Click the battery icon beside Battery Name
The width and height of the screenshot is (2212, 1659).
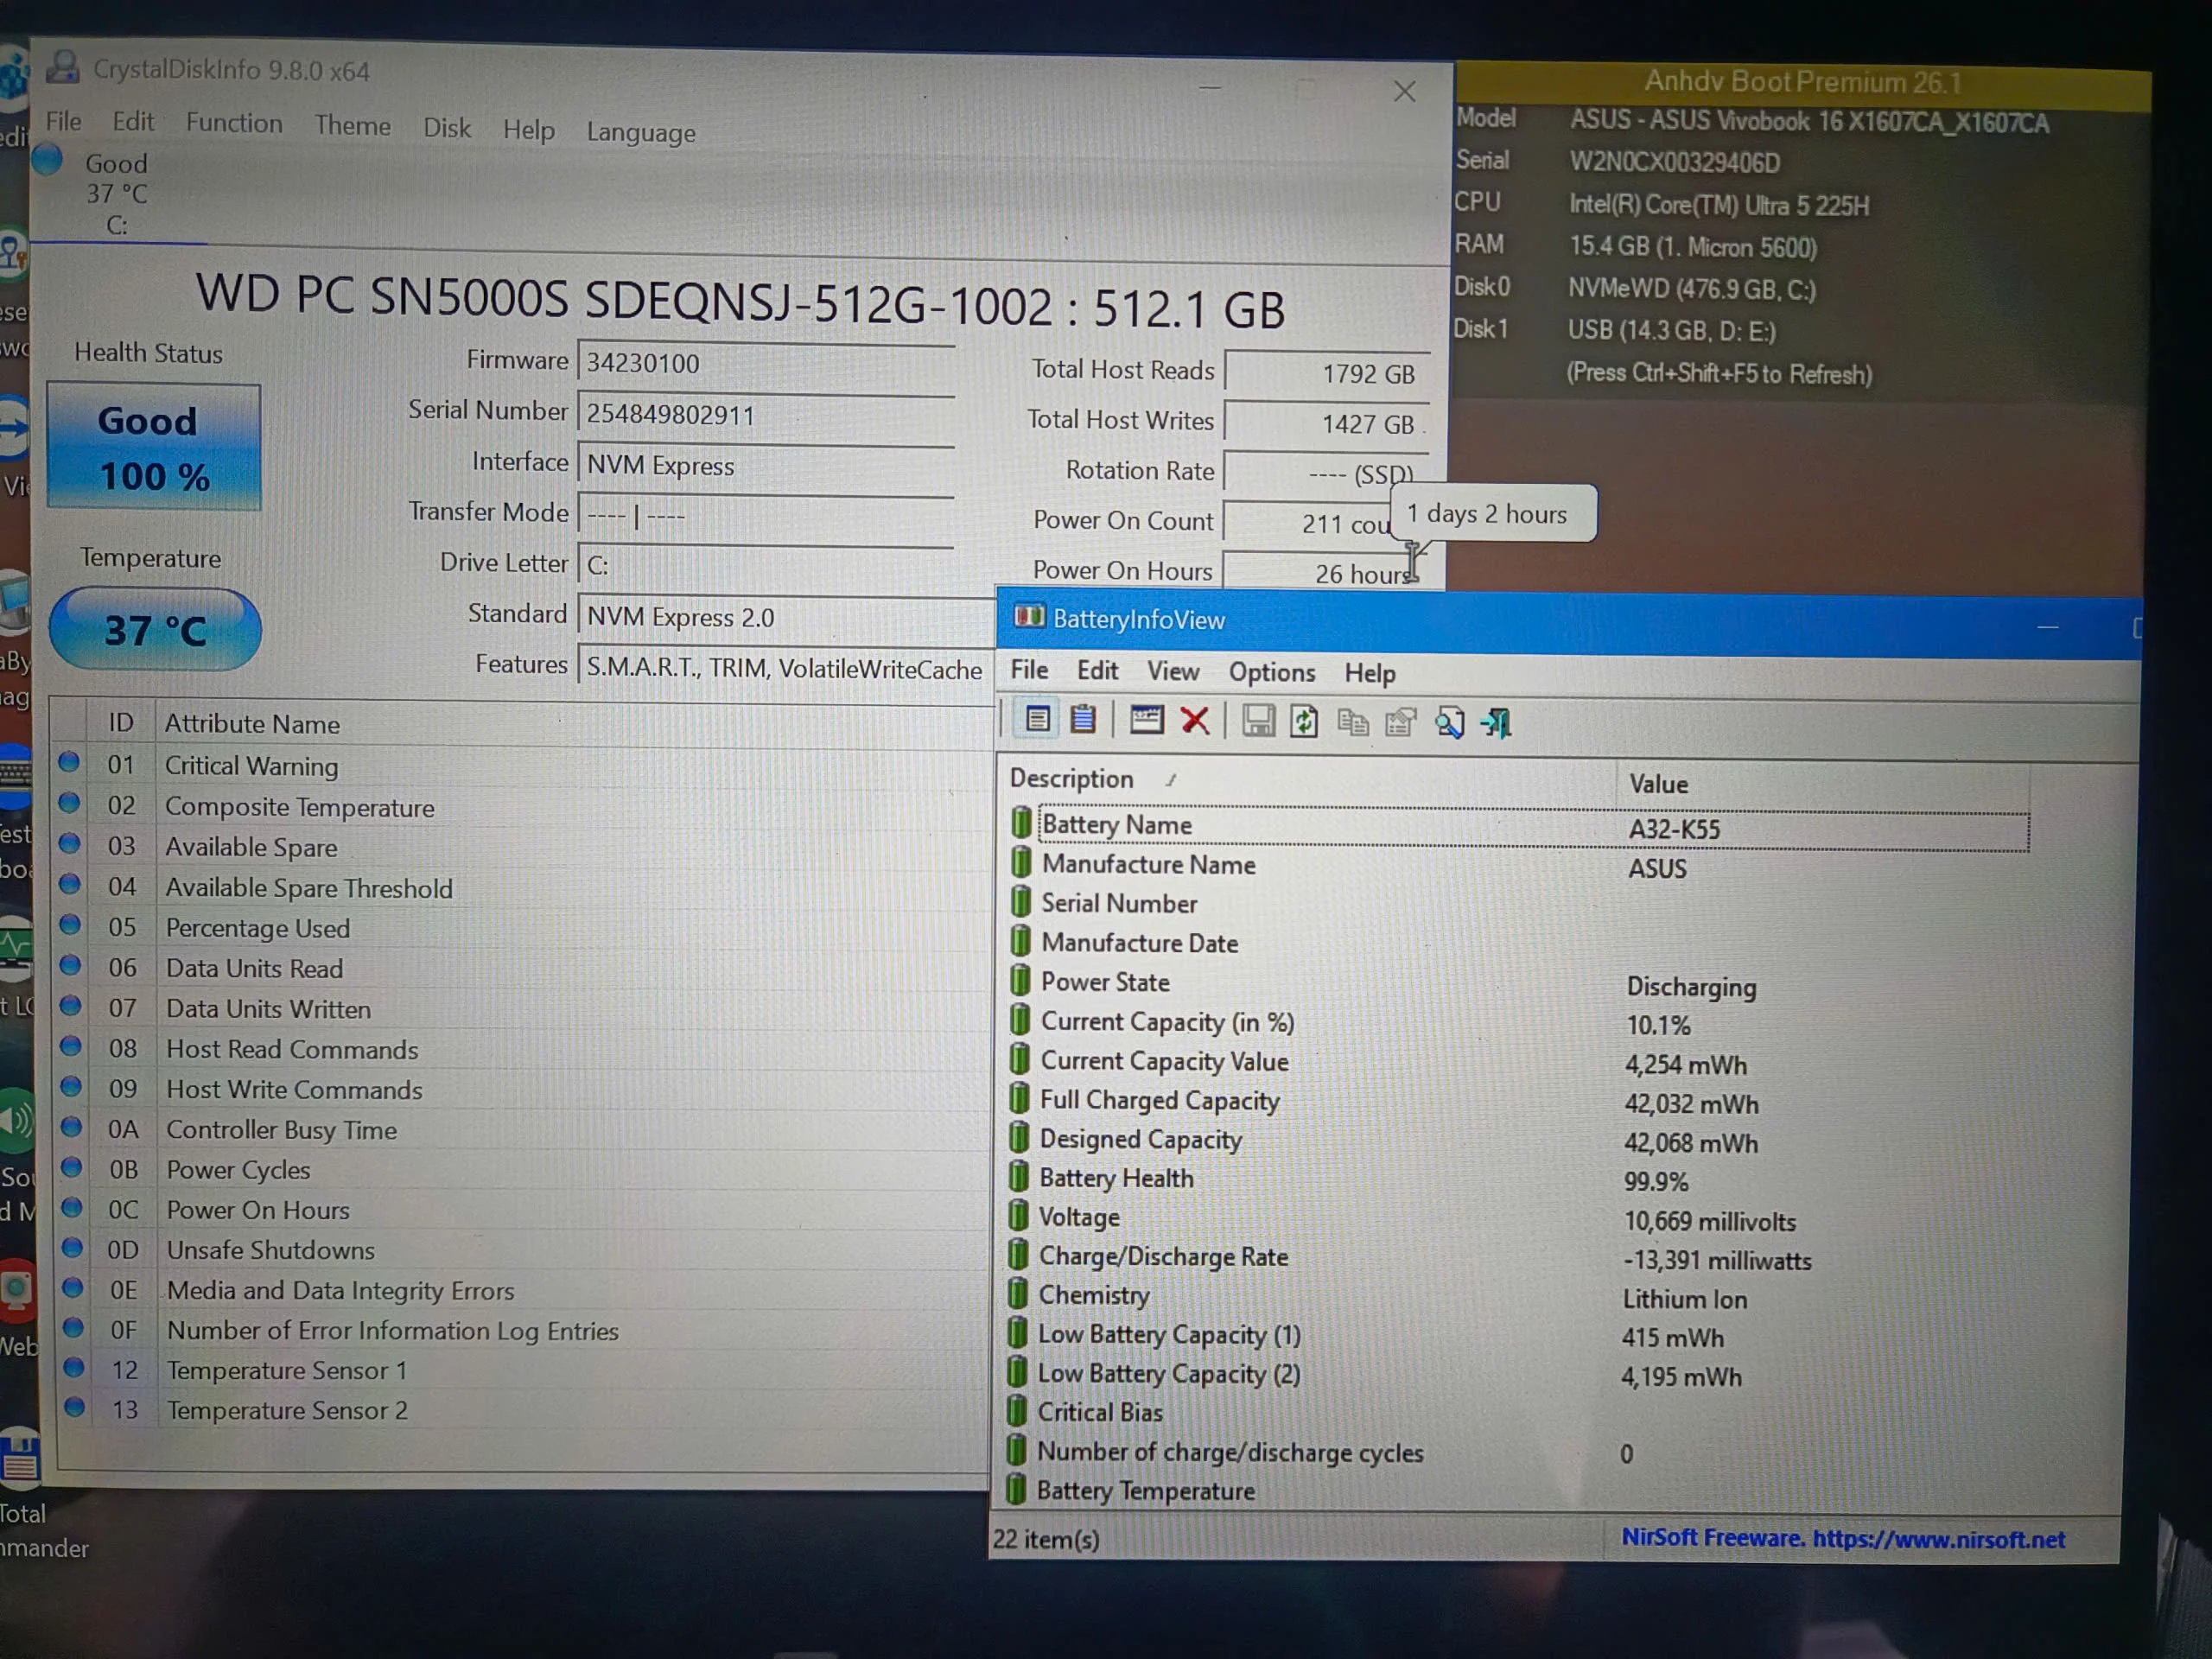(x=1021, y=822)
